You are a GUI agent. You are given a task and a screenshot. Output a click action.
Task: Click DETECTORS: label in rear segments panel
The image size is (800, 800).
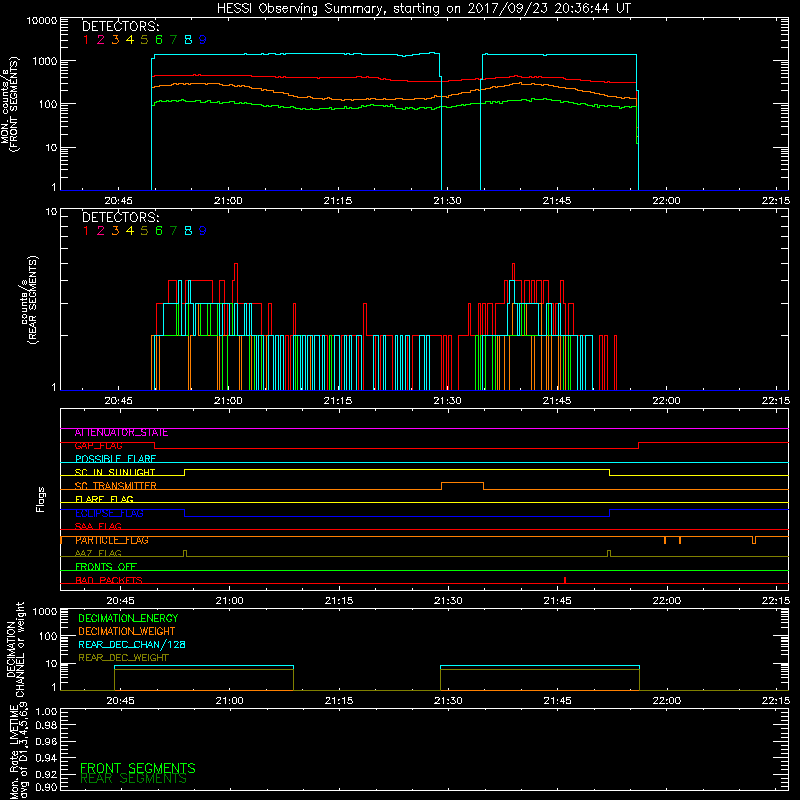(121, 217)
